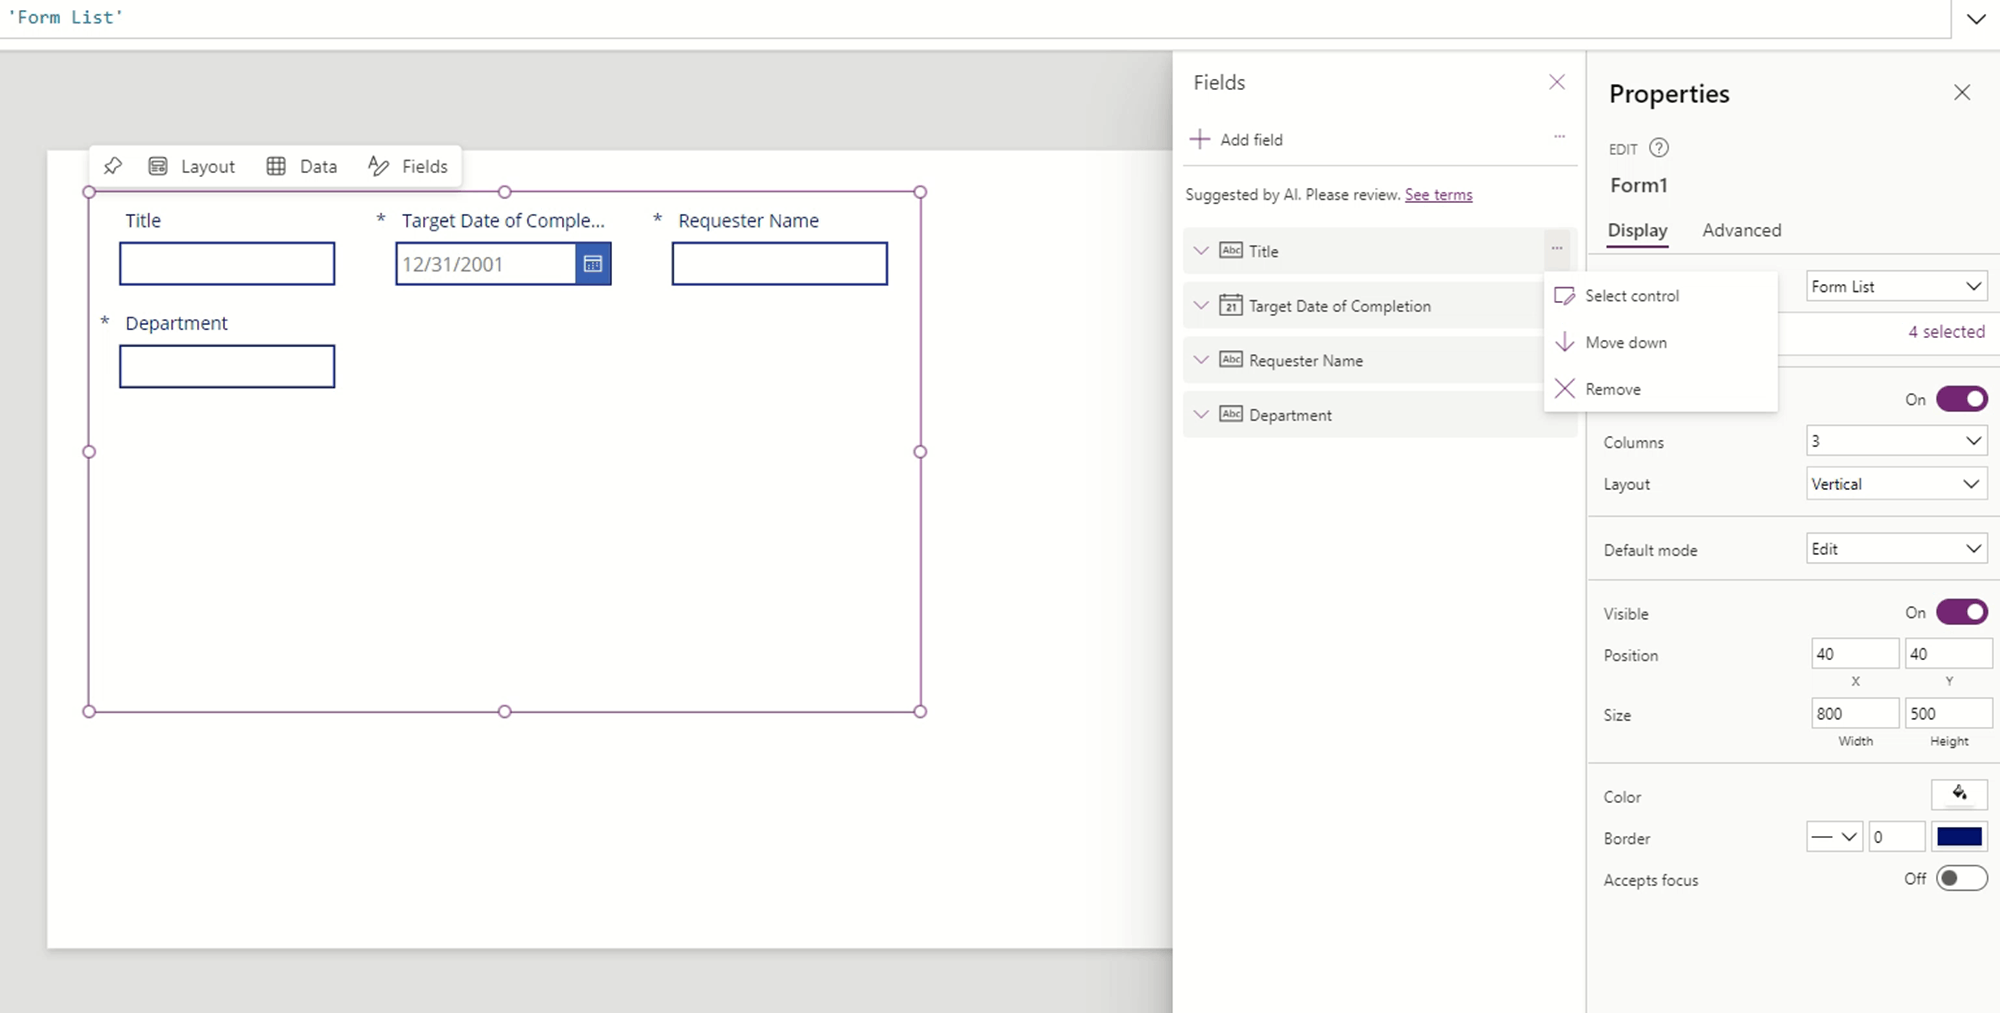
Task: Choose Select control from context menu
Action: pyautogui.click(x=1660, y=296)
